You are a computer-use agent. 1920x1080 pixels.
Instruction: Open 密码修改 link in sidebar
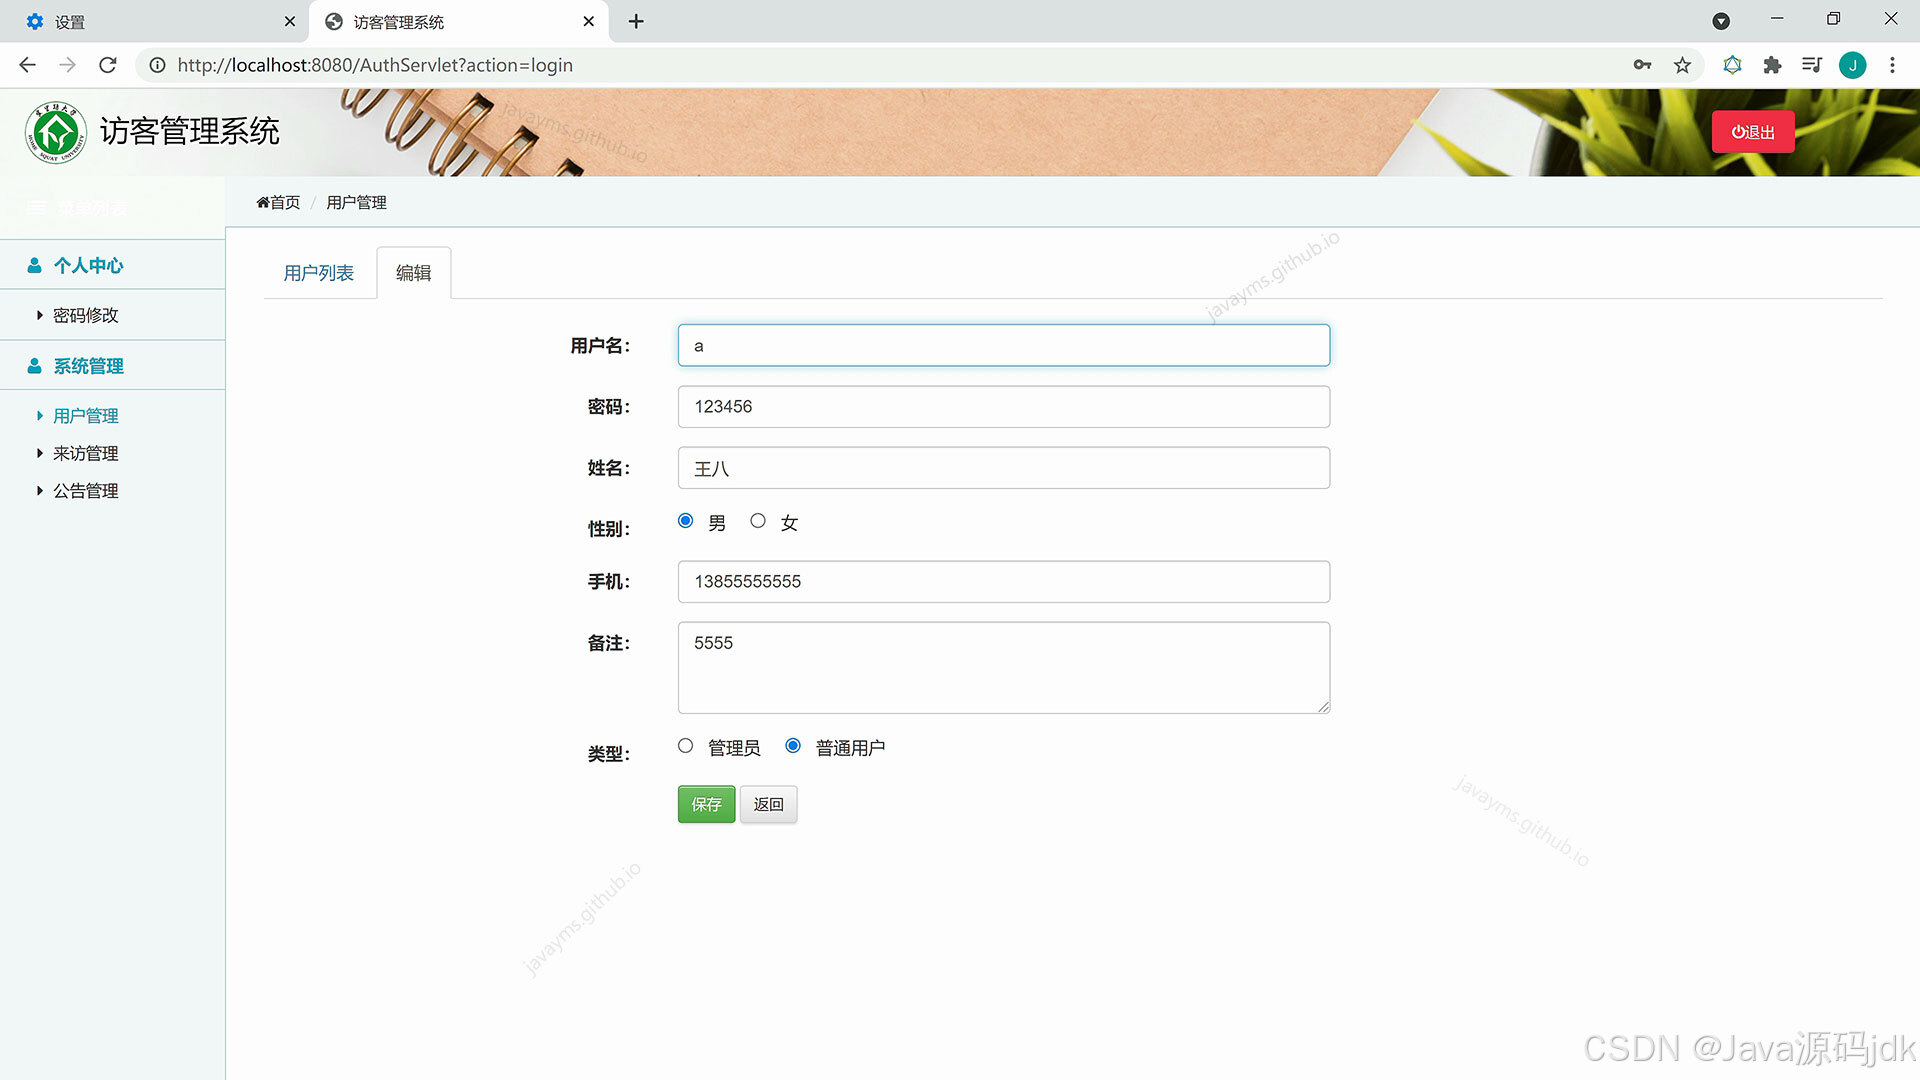click(86, 315)
